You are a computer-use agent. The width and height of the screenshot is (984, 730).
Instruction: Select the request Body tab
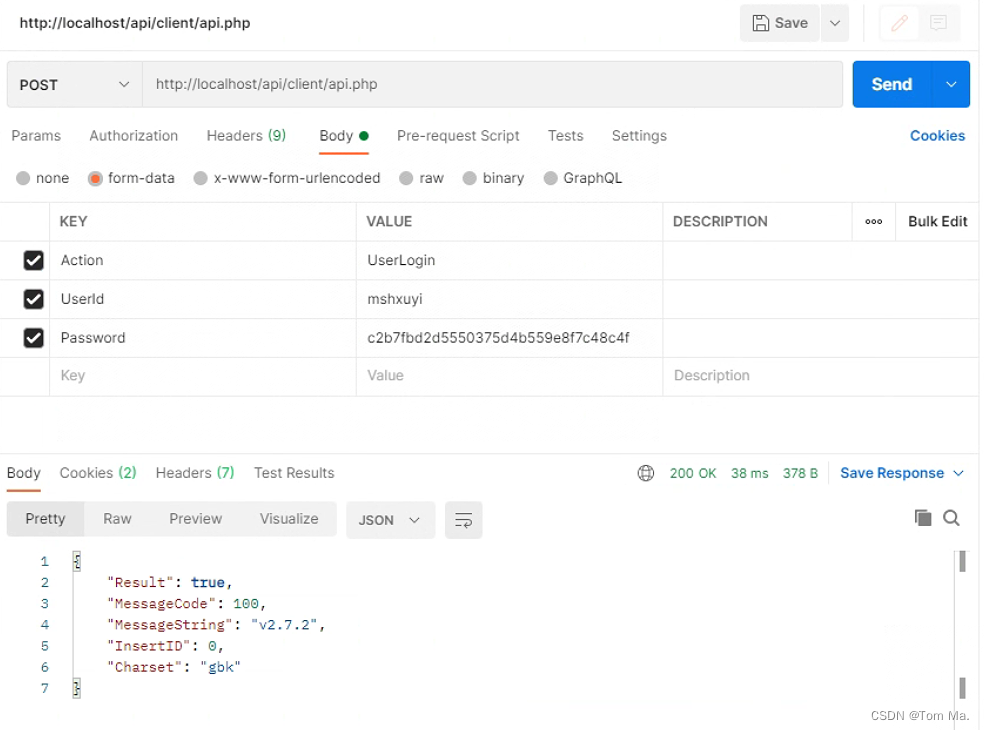343,136
